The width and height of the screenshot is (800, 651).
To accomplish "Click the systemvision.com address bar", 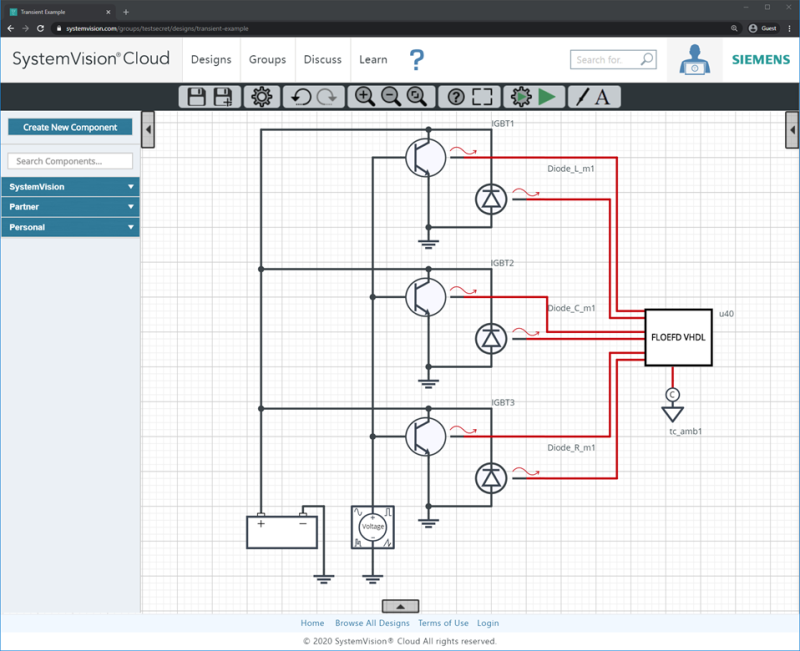I will click(388, 29).
